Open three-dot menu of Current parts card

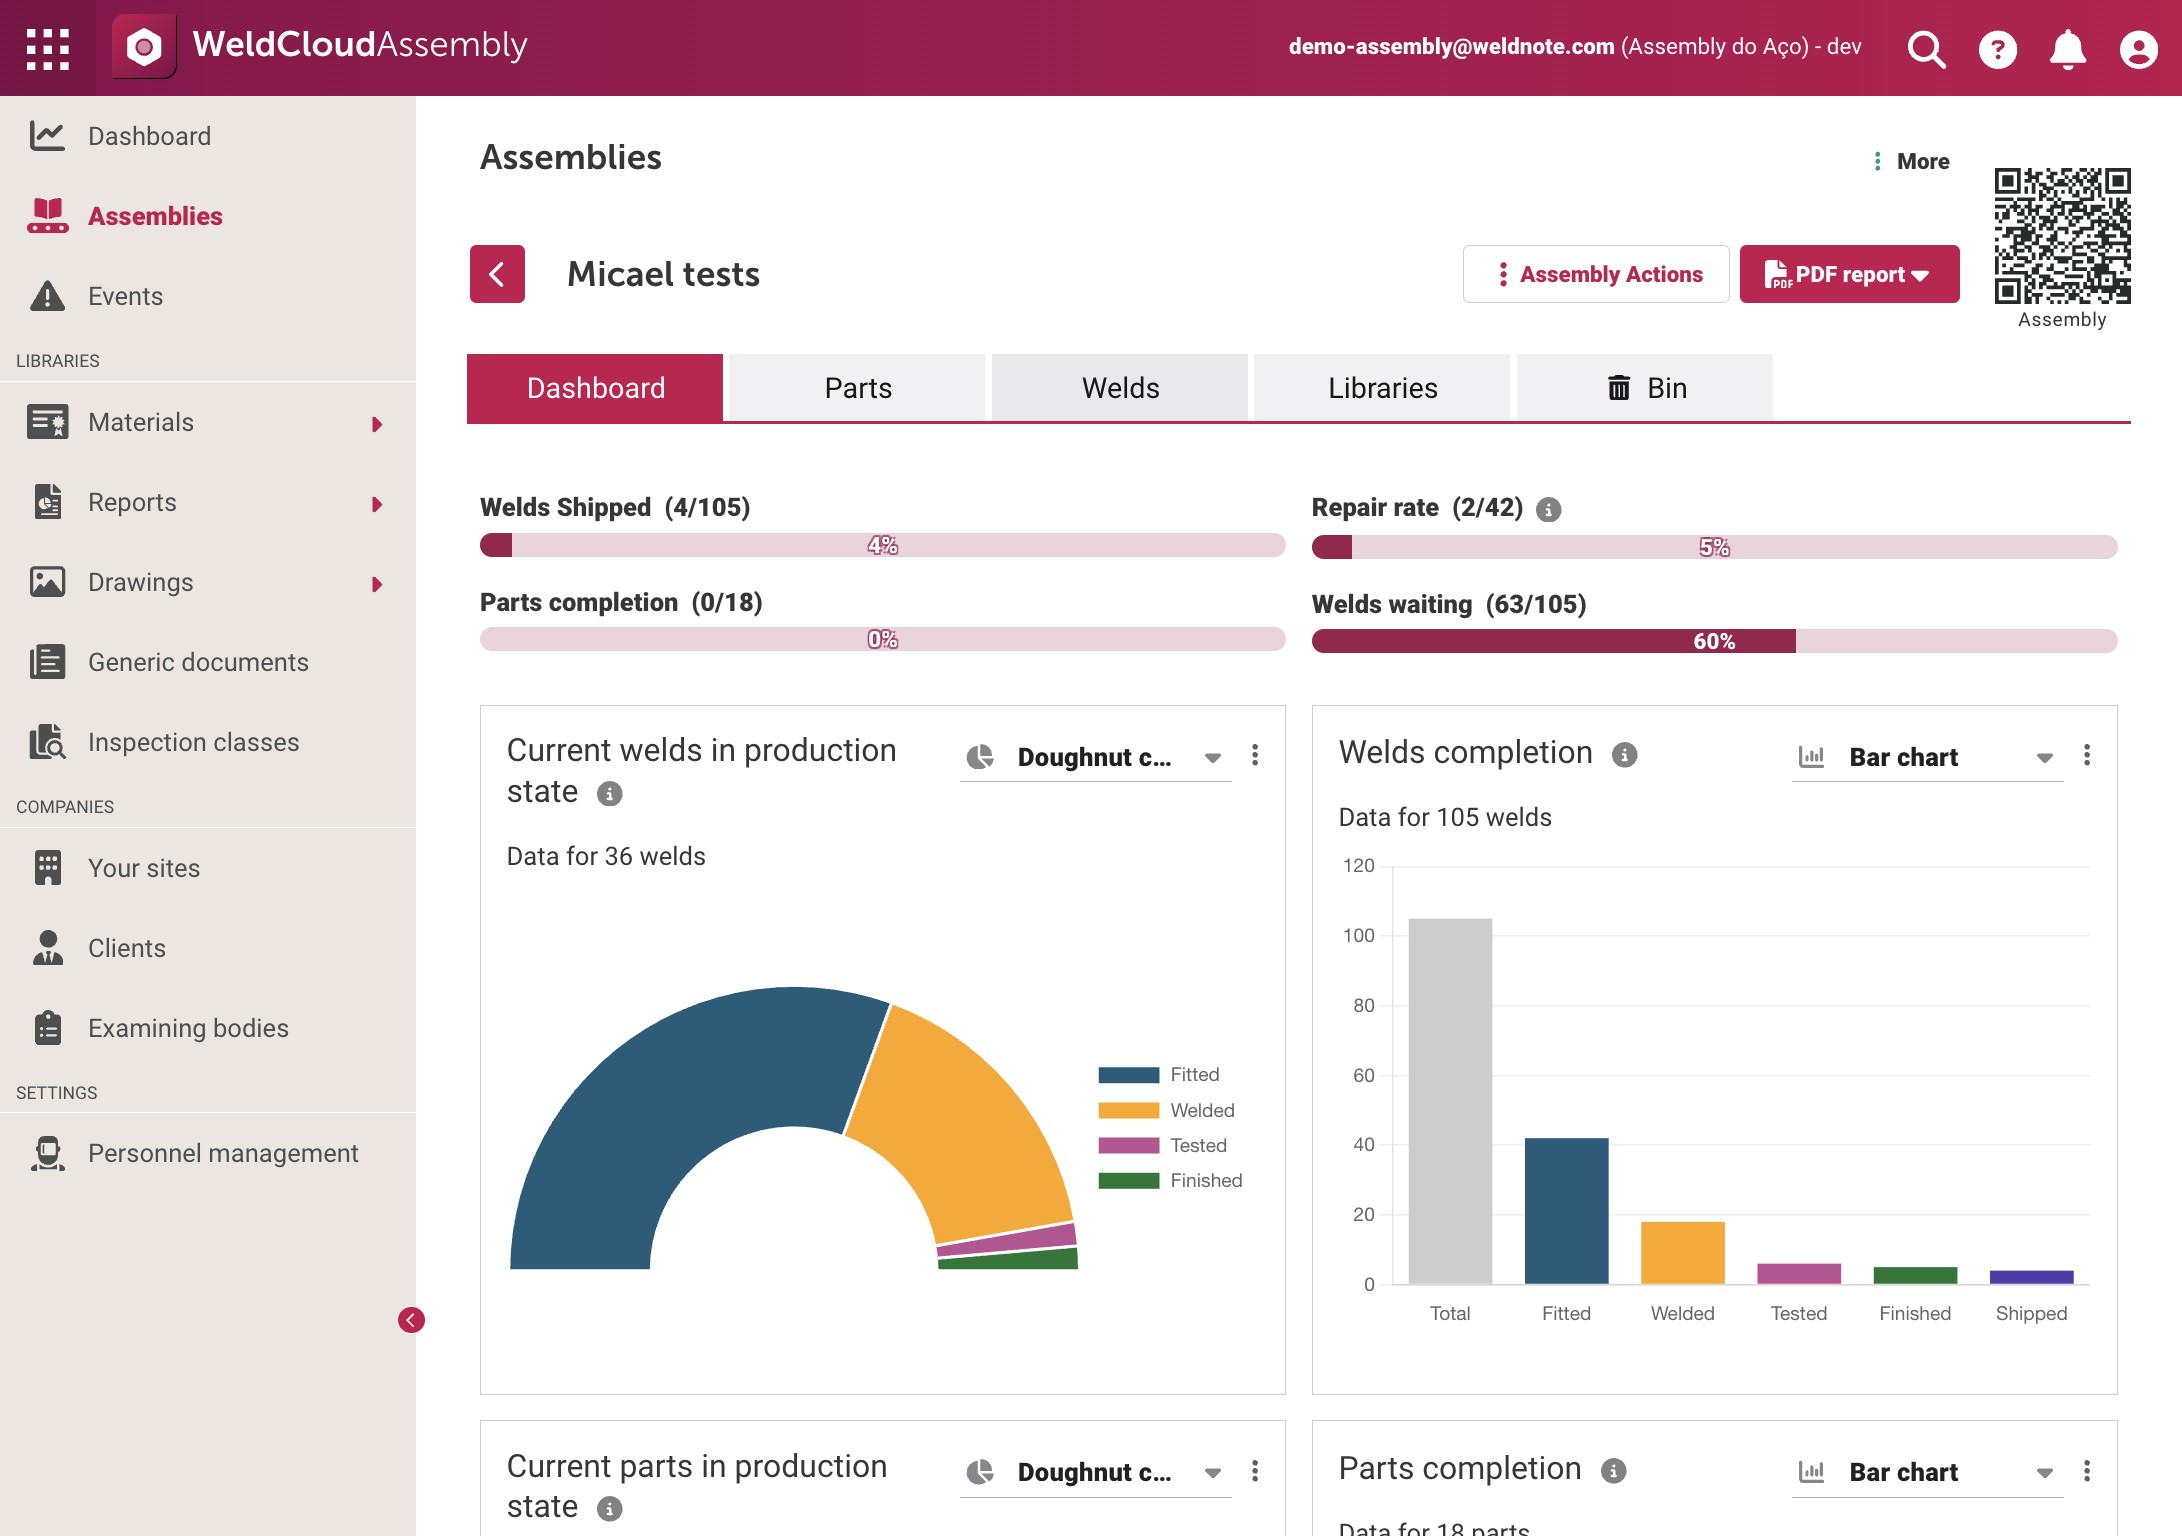click(x=1254, y=1471)
